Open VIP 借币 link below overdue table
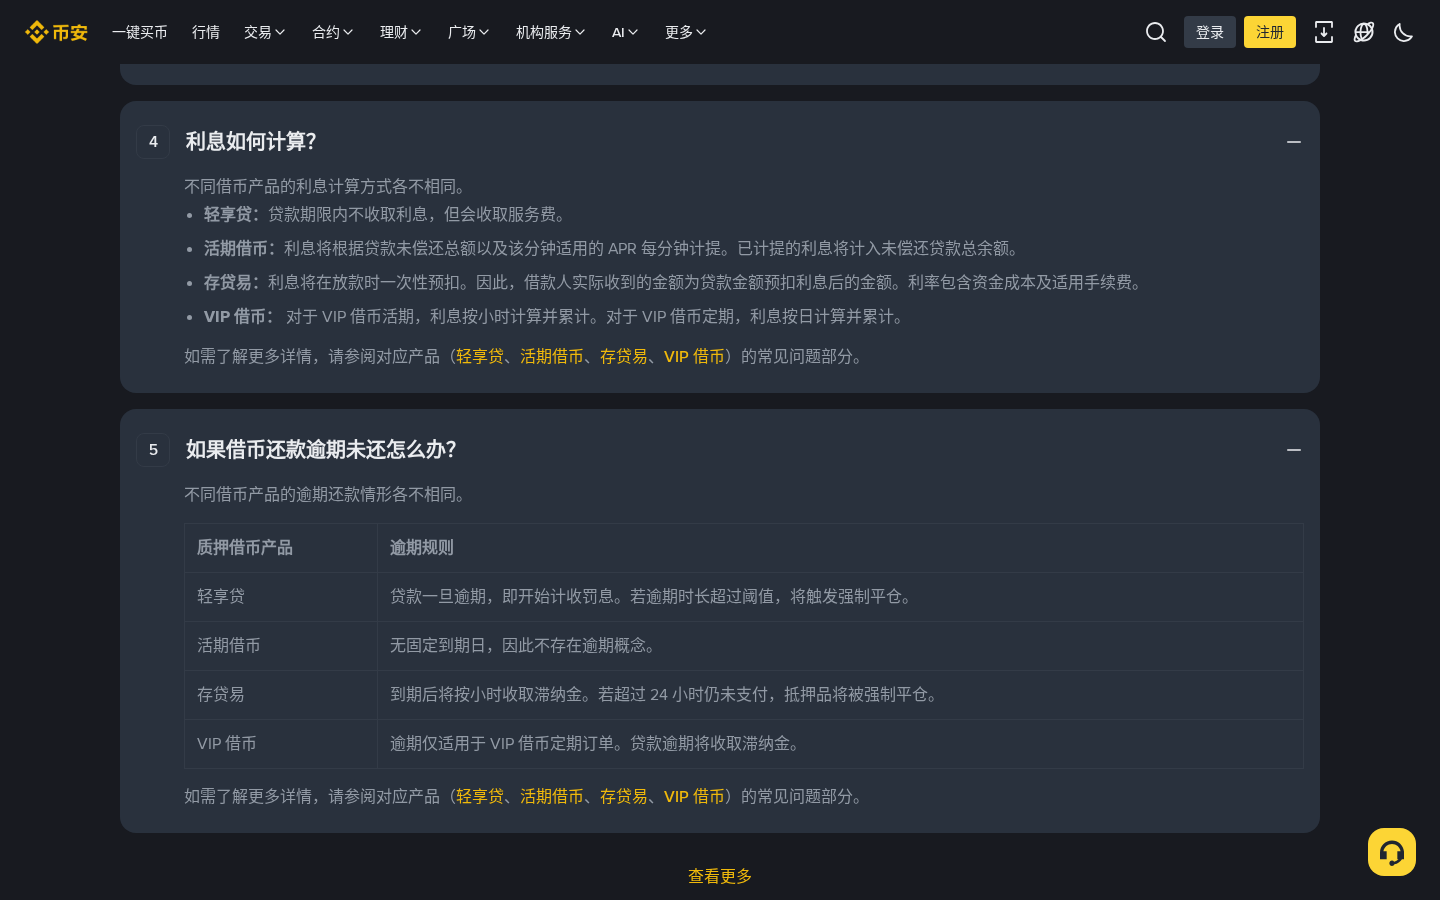This screenshot has height=900, width=1440. (x=694, y=796)
